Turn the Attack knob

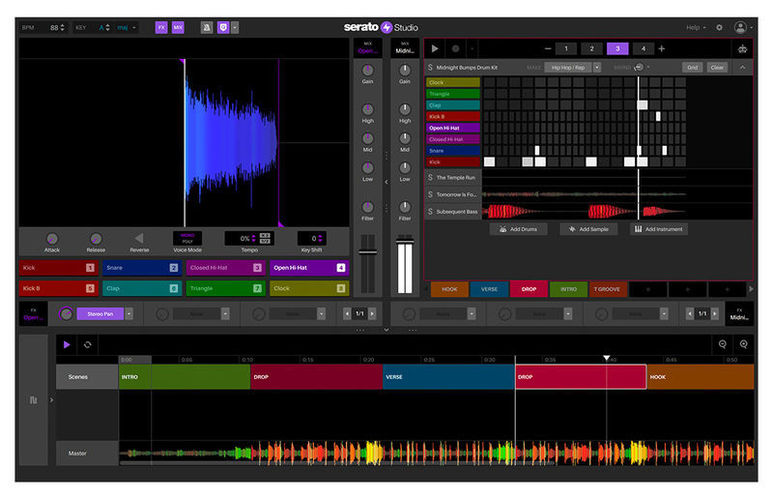tap(52, 239)
